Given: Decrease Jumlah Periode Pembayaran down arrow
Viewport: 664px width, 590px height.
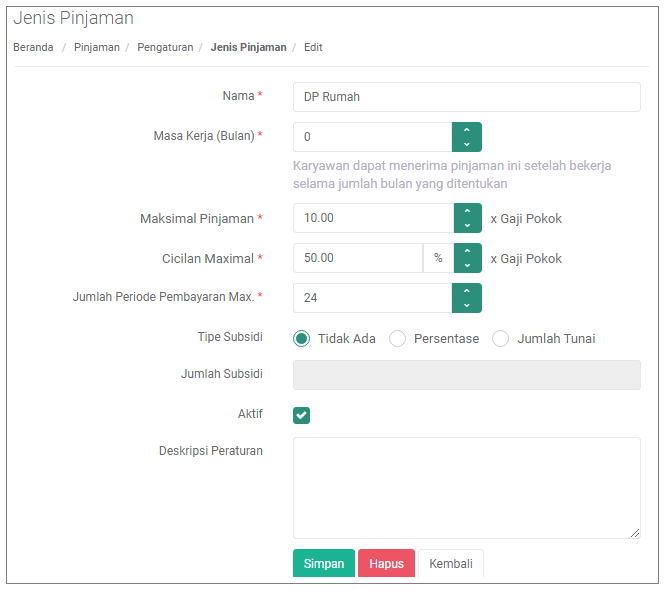Looking at the screenshot, I should point(467,305).
